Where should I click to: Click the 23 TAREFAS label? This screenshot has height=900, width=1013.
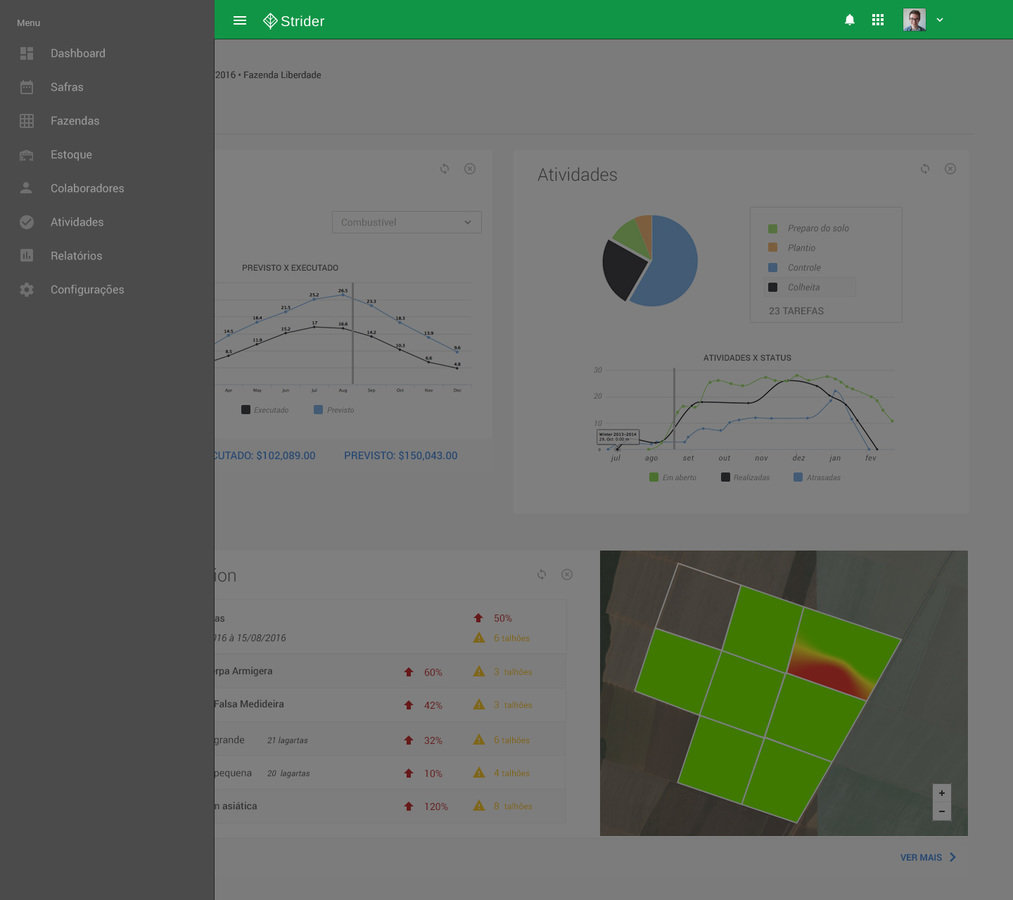pyautogui.click(x=796, y=311)
